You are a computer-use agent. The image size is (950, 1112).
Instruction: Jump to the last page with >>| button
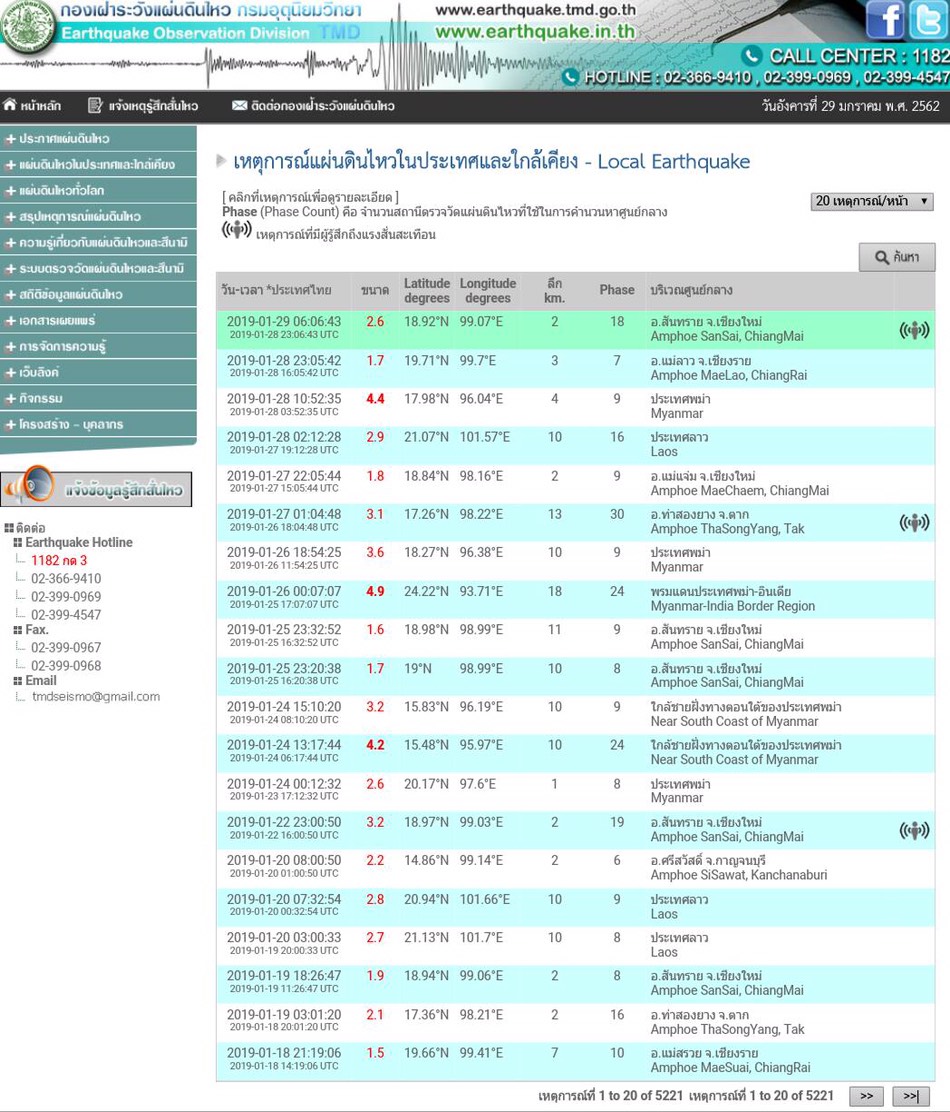click(911, 1096)
